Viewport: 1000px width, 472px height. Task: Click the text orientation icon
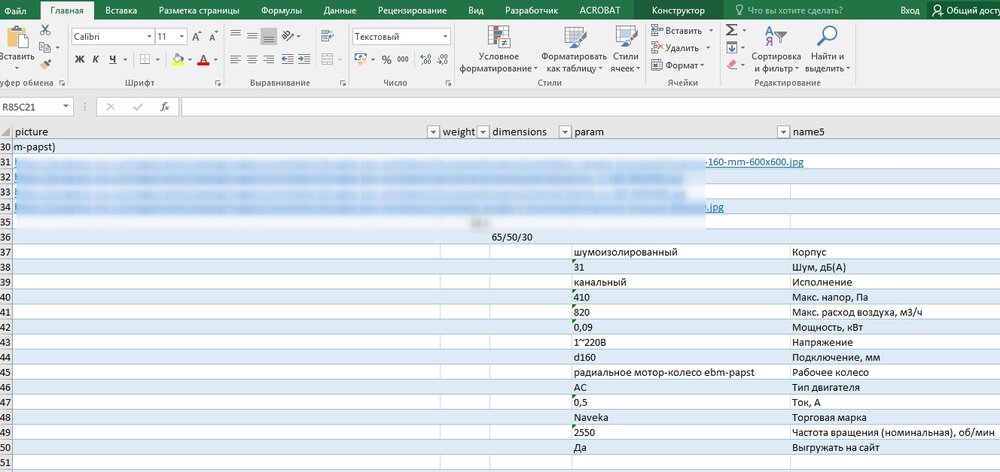click(288, 36)
